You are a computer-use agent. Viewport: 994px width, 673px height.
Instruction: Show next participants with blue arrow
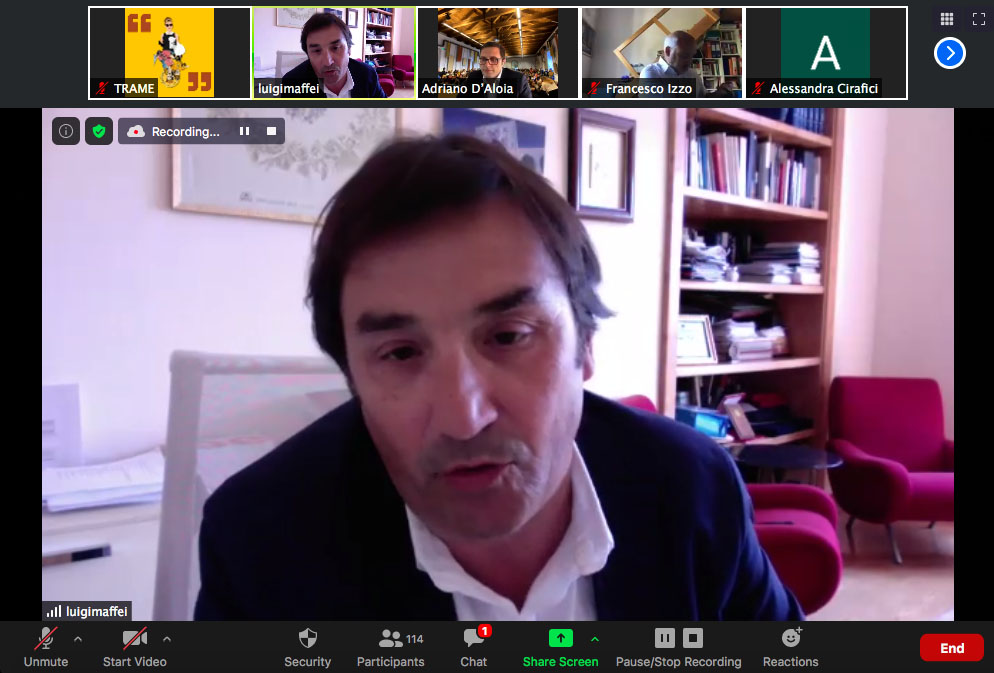click(950, 53)
